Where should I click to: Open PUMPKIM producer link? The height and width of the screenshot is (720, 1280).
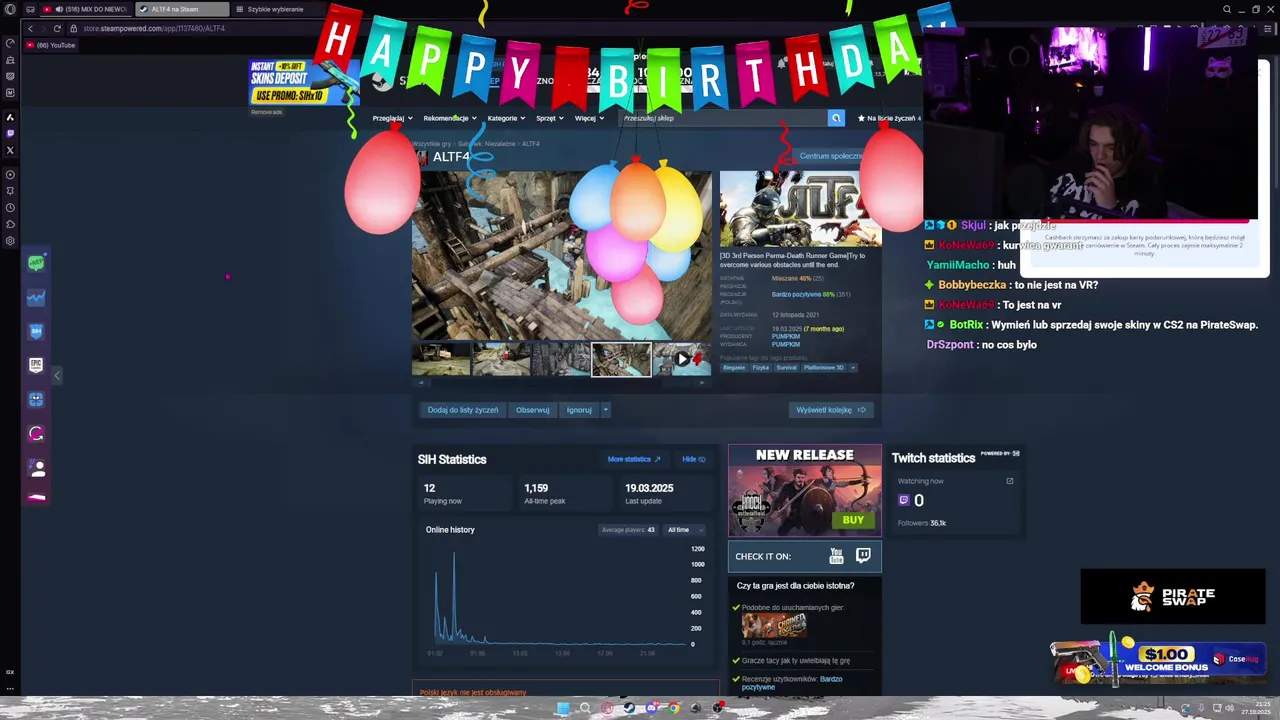[x=786, y=336]
